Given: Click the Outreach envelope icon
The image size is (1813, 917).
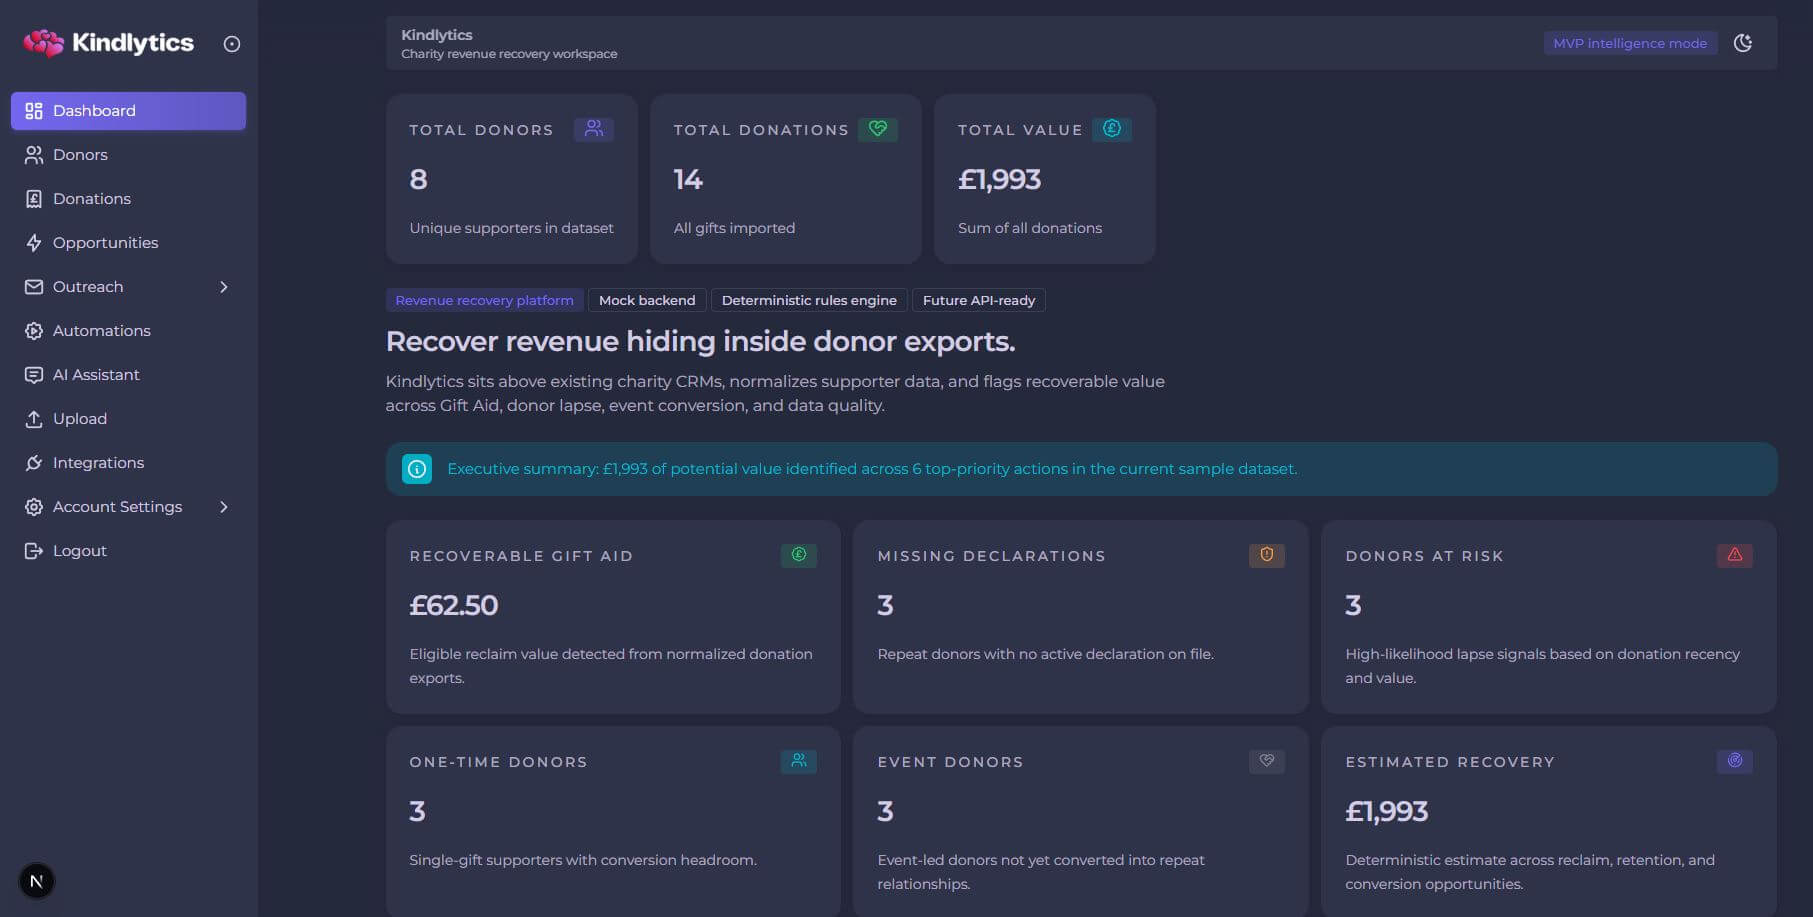Looking at the screenshot, I should (x=34, y=287).
